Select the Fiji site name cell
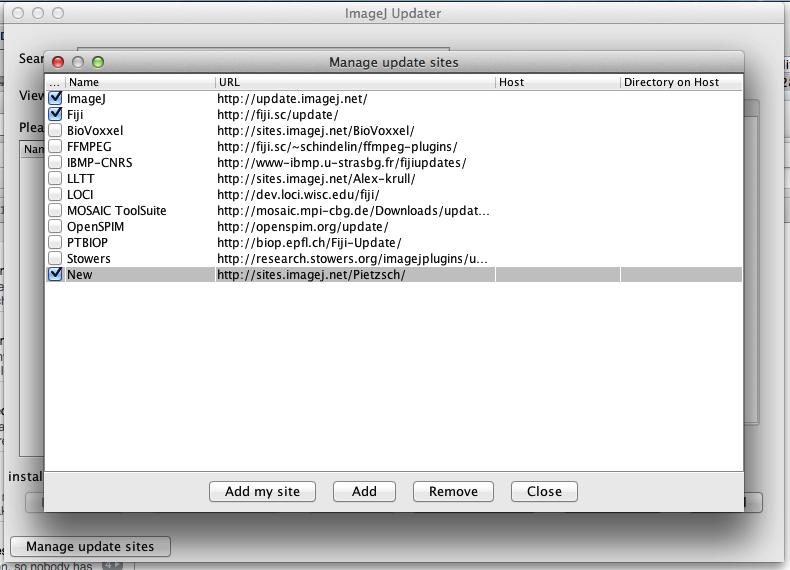790x570 pixels. pyautogui.click(x=140, y=114)
